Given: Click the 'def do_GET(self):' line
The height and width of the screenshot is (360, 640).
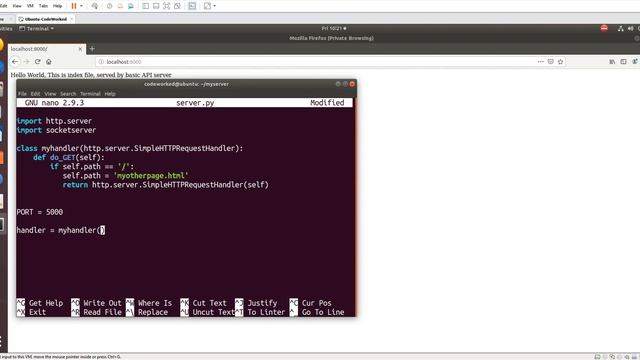Looking at the screenshot, I should point(69,158).
